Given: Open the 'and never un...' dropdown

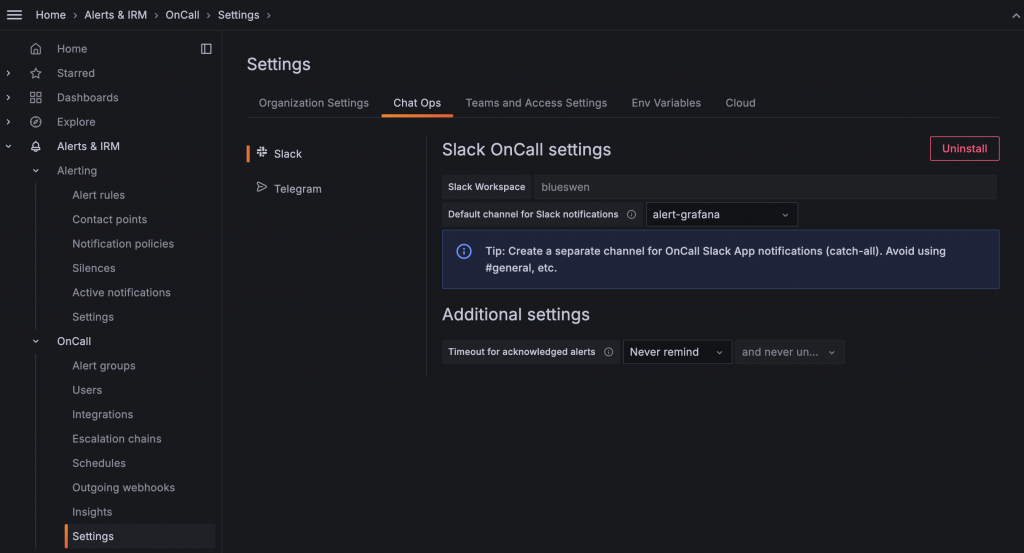Looking at the screenshot, I should [790, 352].
